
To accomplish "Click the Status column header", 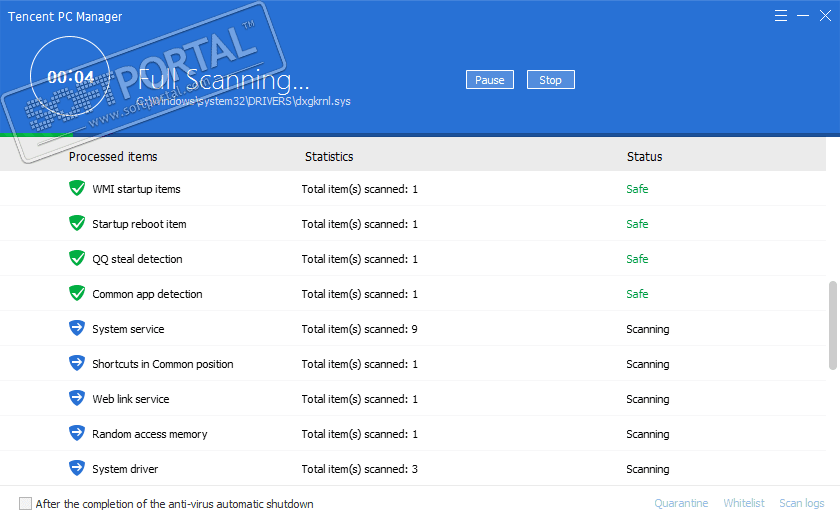I will coord(644,156).
